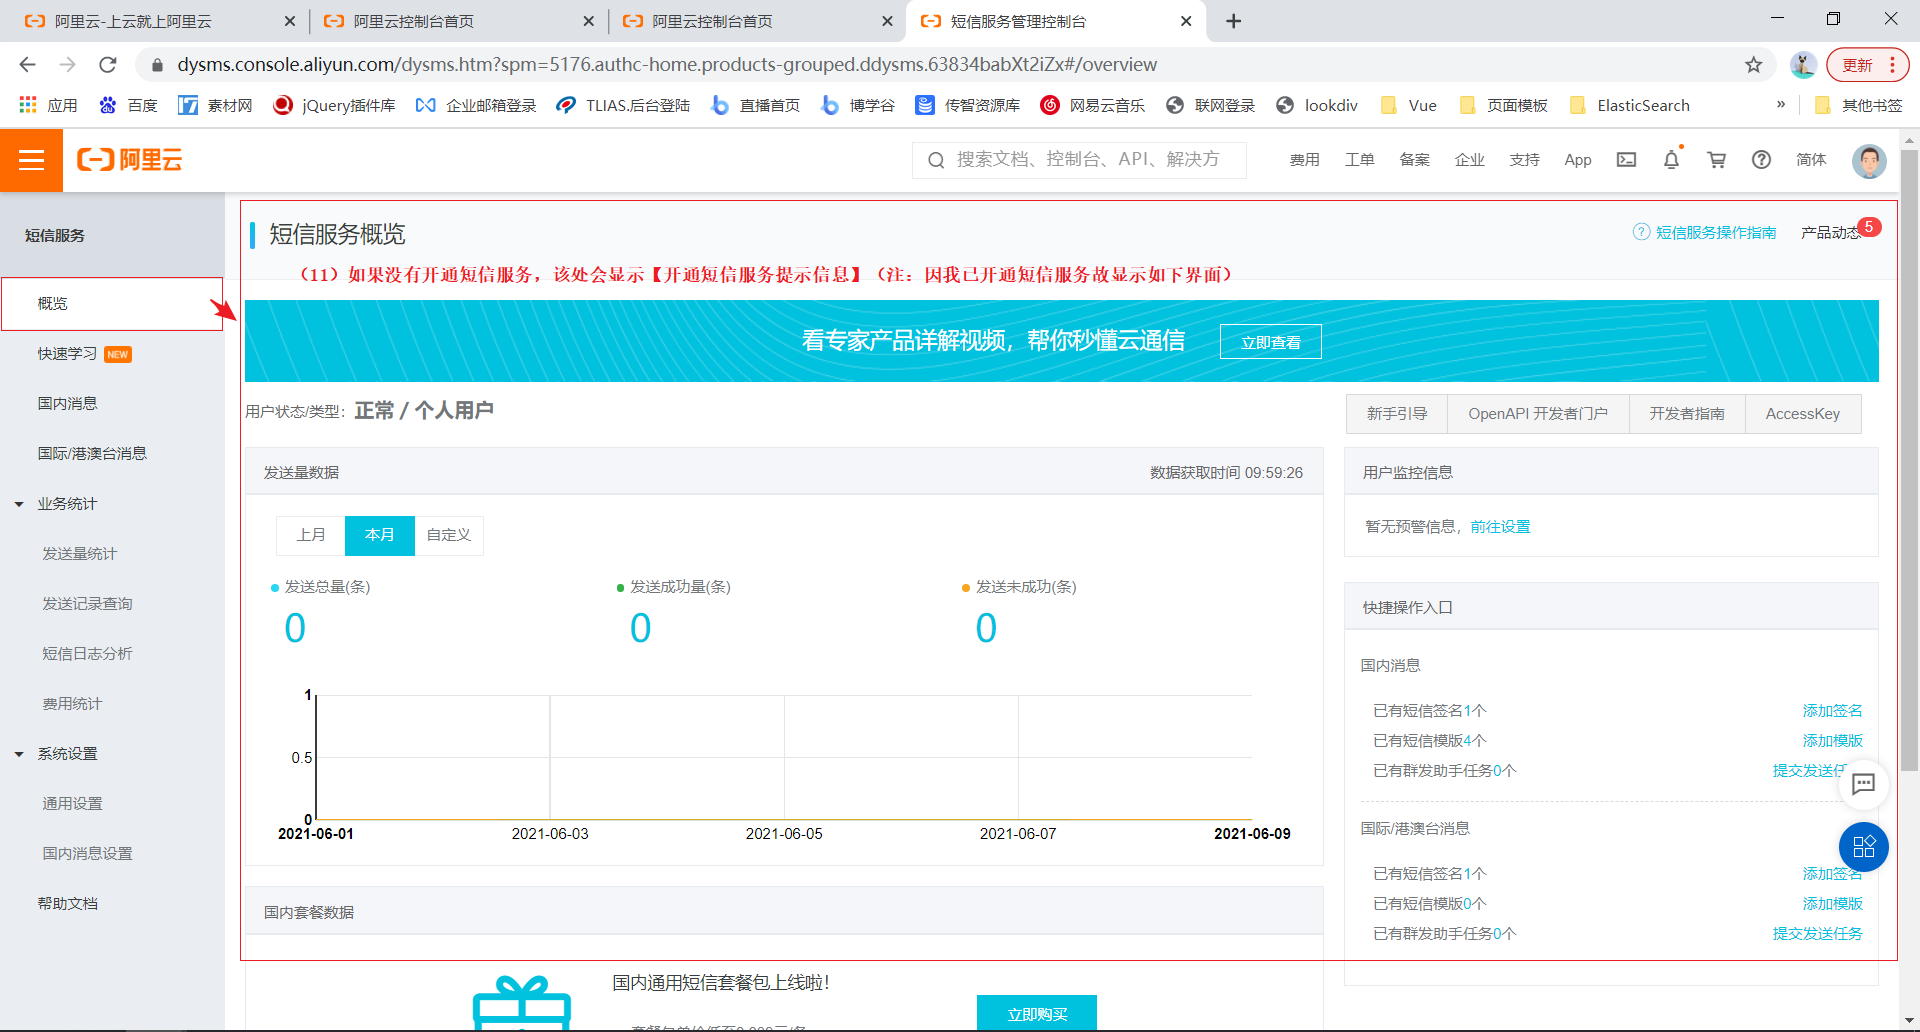Open the notification bell
Viewport: 1920px width, 1032px height.
[1671, 160]
